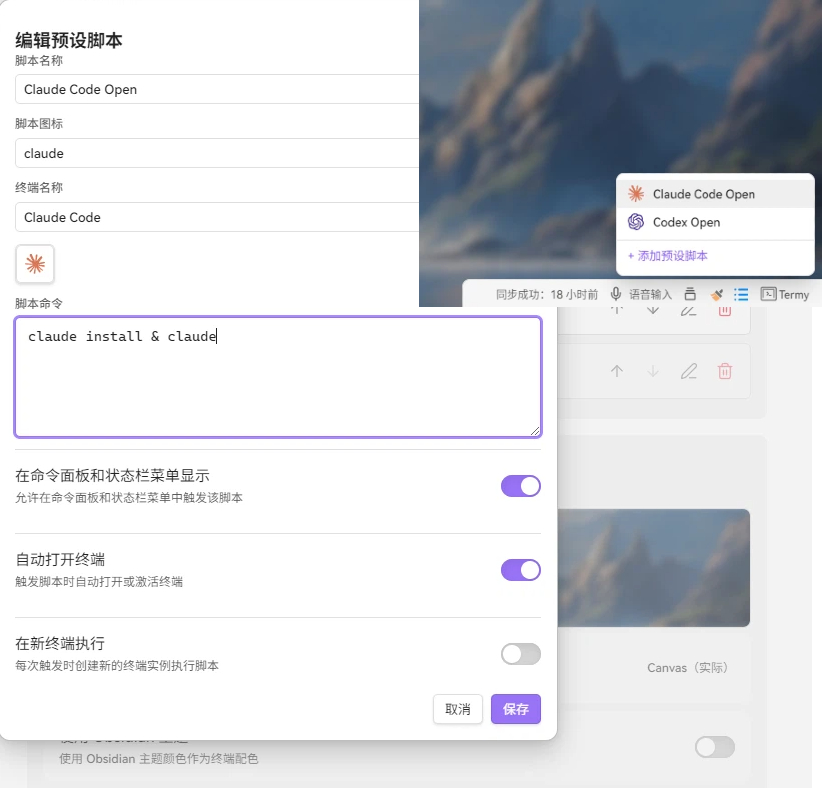Click inside the 脚本命令 textarea
Screen dimensions: 822x798
278,376
